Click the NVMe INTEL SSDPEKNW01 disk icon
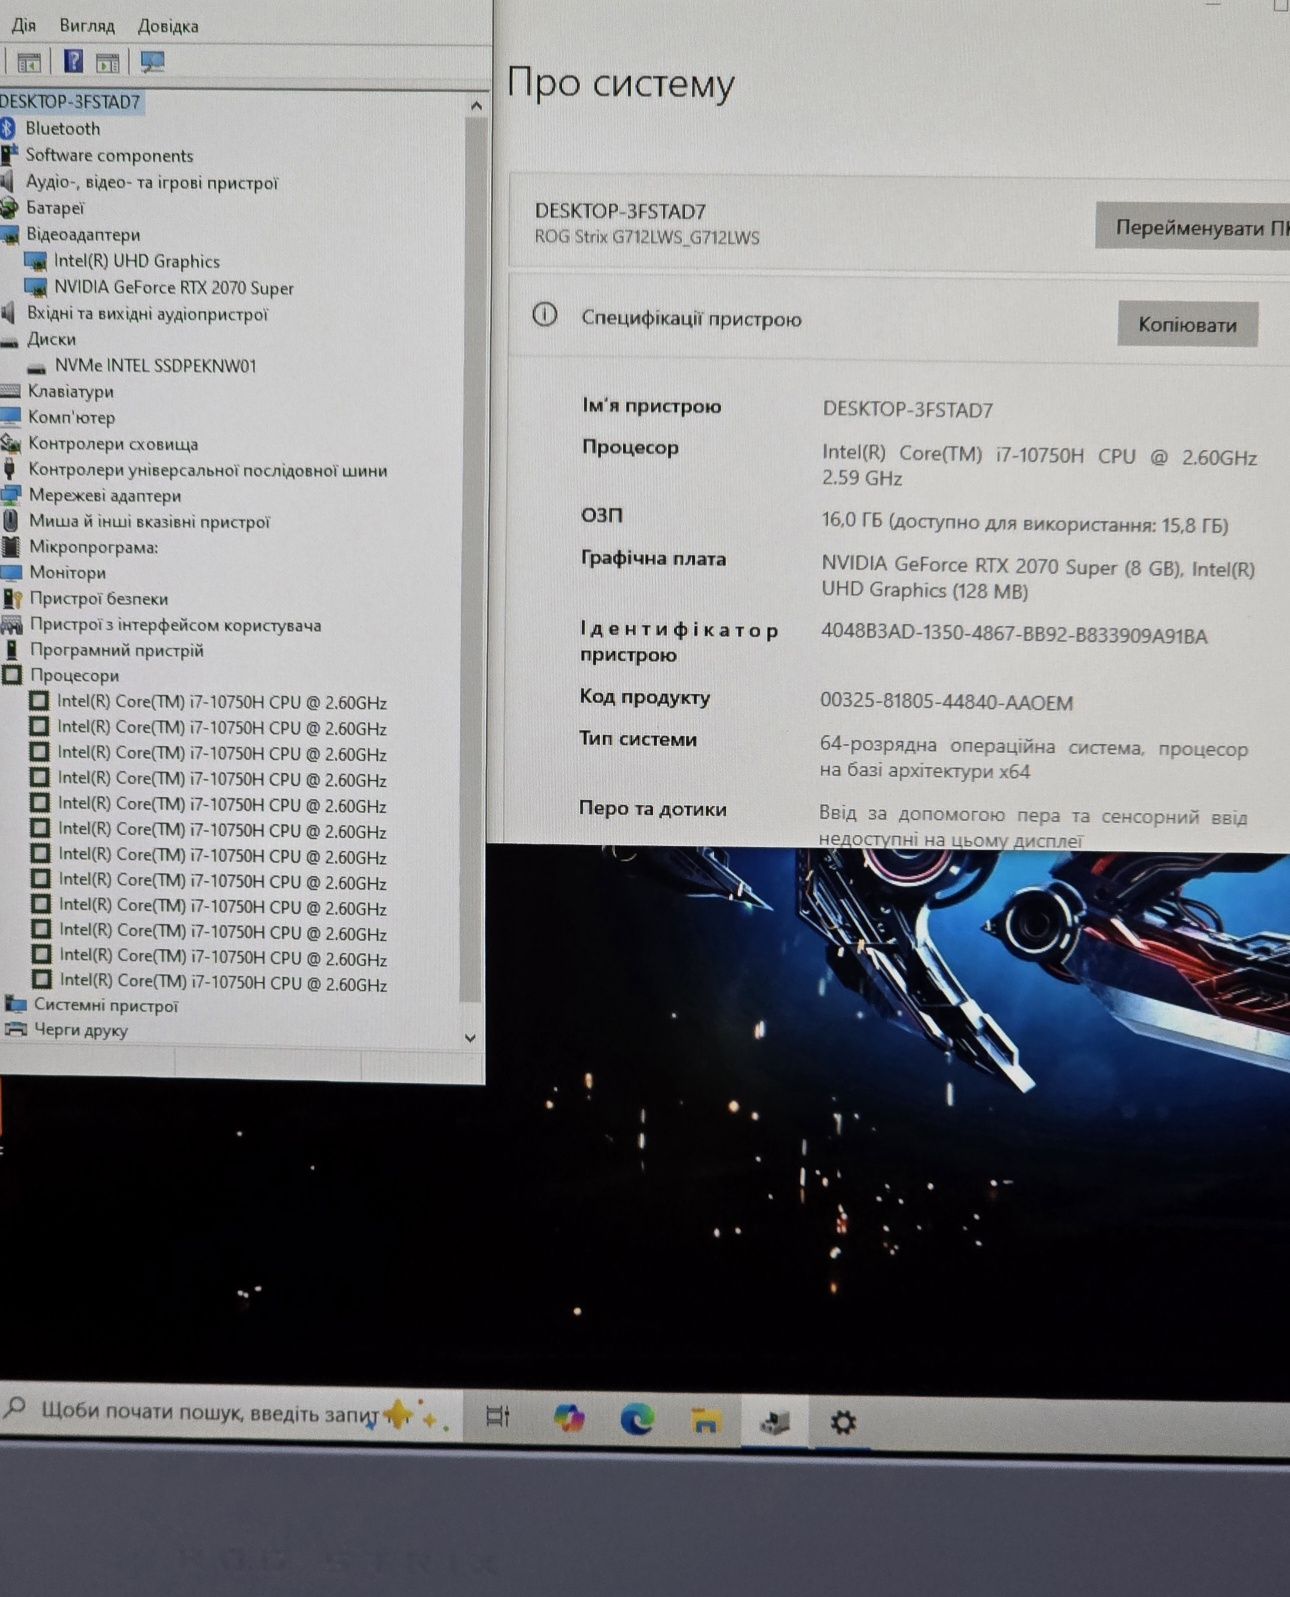The width and height of the screenshot is (1290, 1597). coord(37,367)
